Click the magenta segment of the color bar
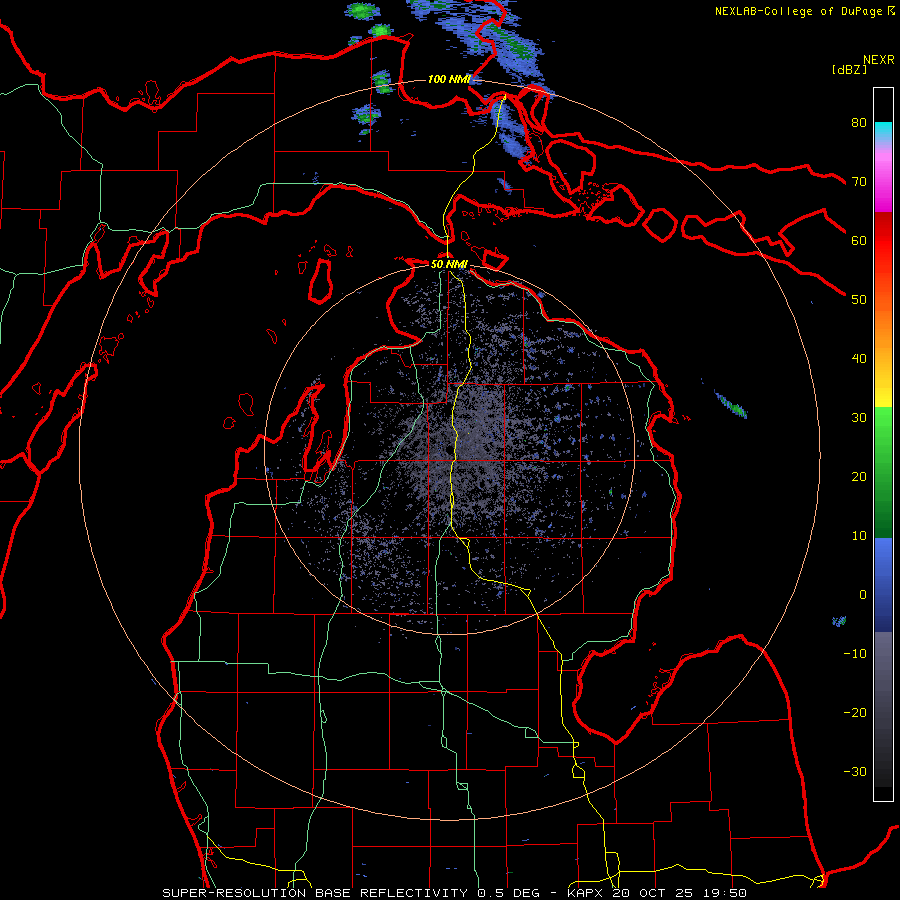Viewport: 900px width, 900px height. pyautogui.click(x=883, y=184)
